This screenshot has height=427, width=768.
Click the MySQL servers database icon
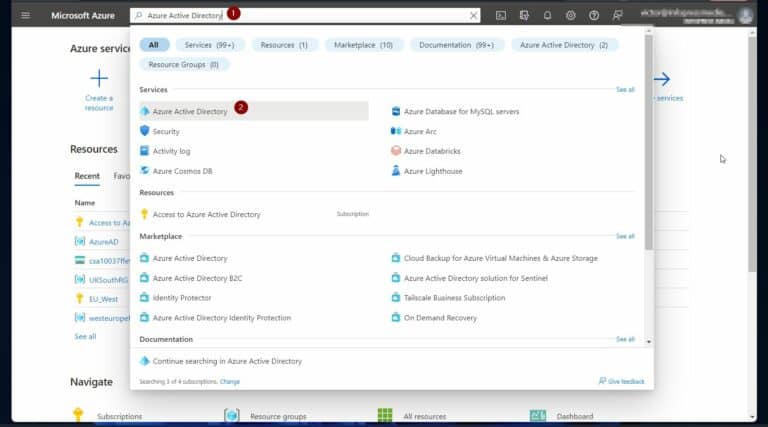pyautogui.click(x=396, y=111)
